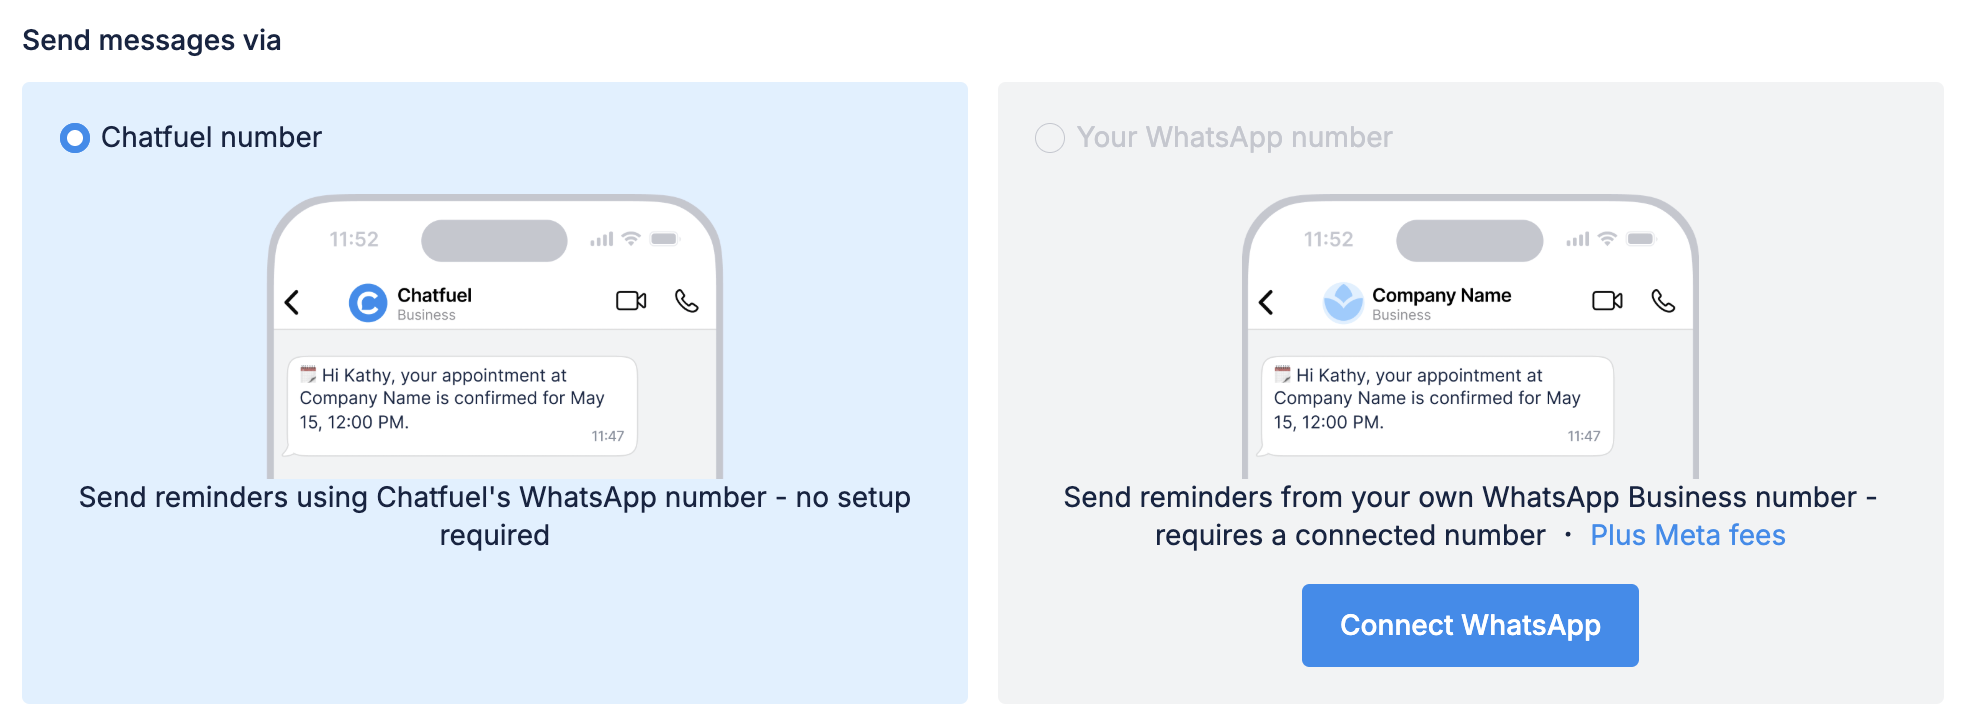
Task: Click the Wi-Fi status icon in Chatfuel phone
Action: point(631,239)
